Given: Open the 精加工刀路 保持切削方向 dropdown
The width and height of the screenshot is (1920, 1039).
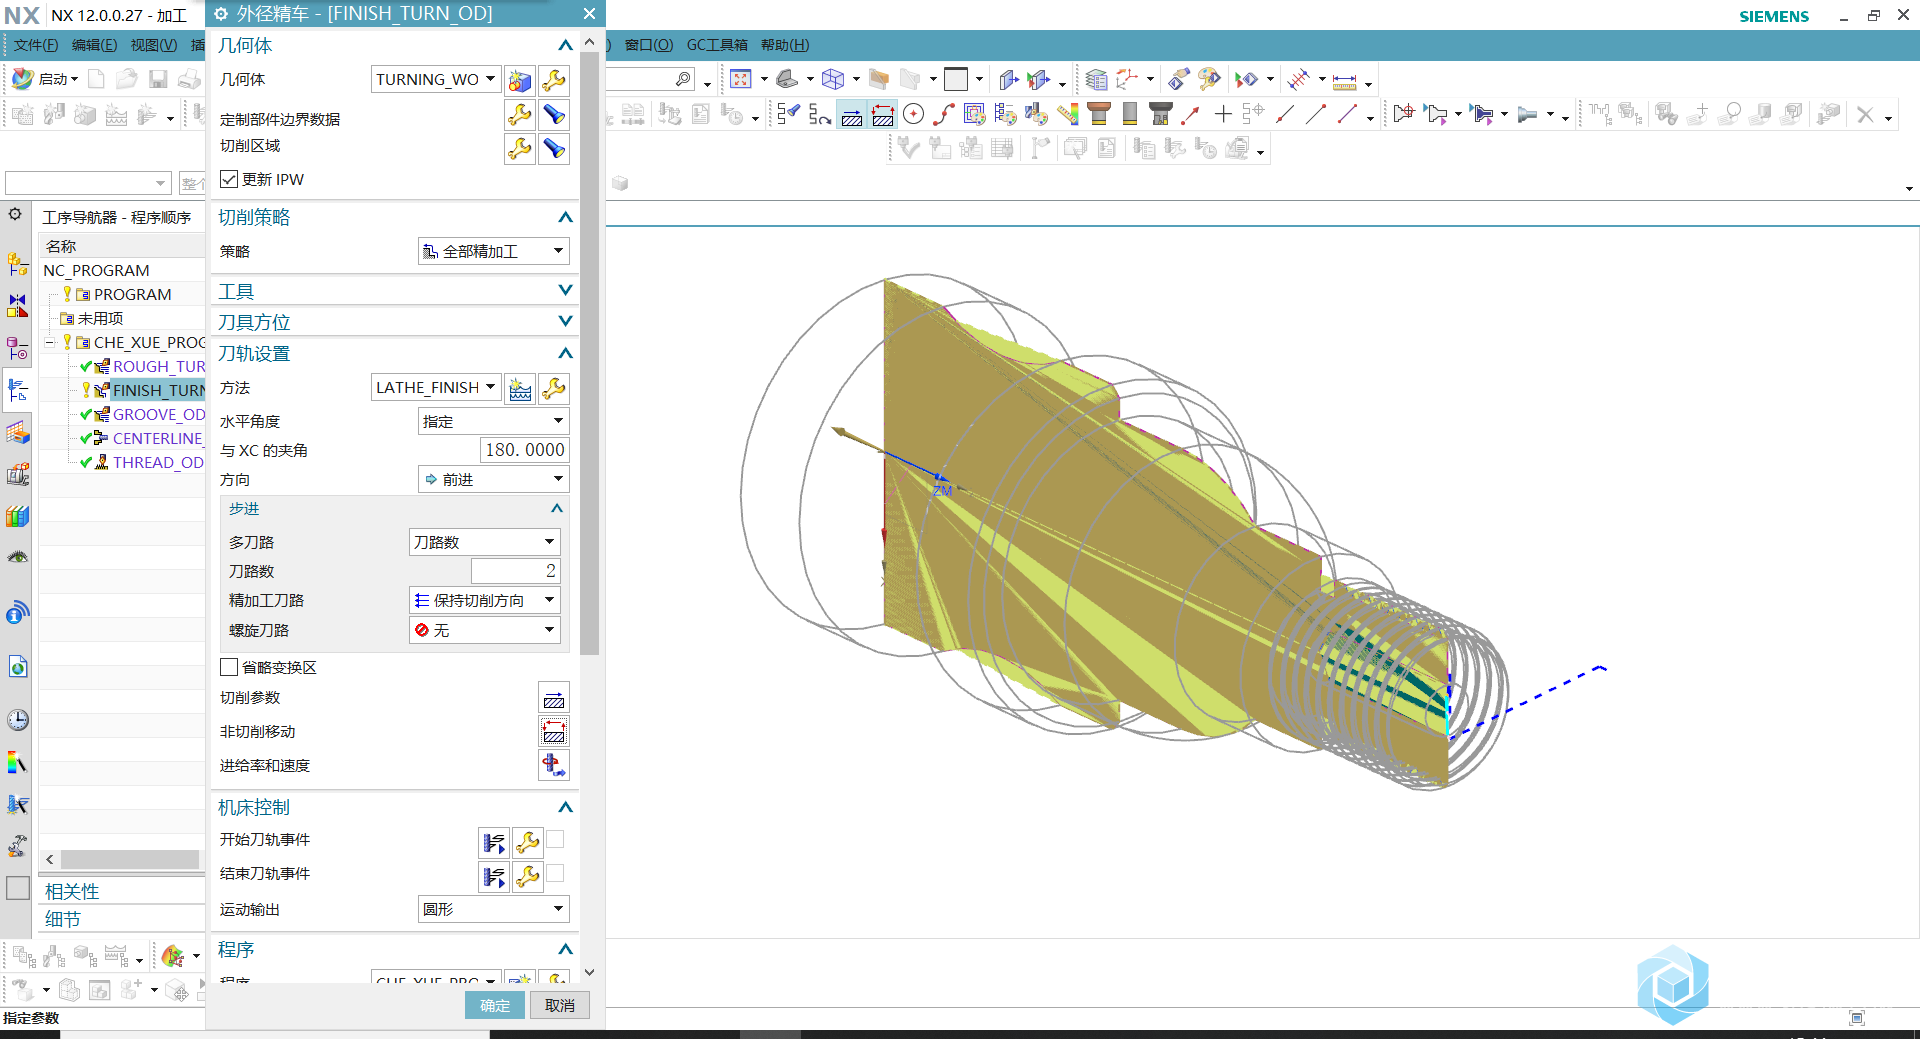Looking at the screenshot, I should point(485,600).
